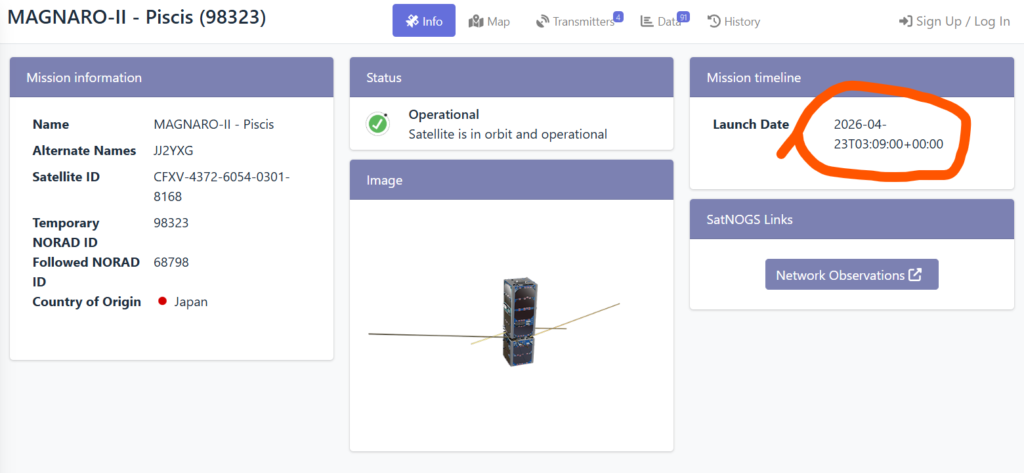Open the Info tab
This screenshot has width=1024, height=473.
pyautogui.click(x=424, y=21)
